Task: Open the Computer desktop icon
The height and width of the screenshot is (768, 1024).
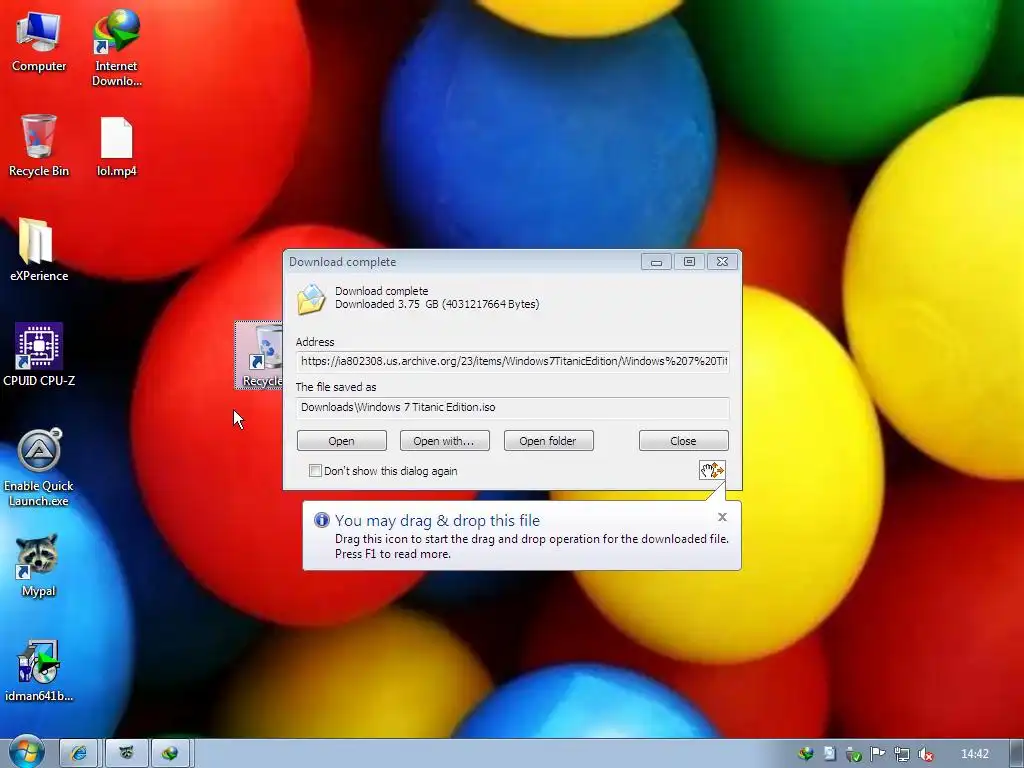Action: tap(39, 42)
